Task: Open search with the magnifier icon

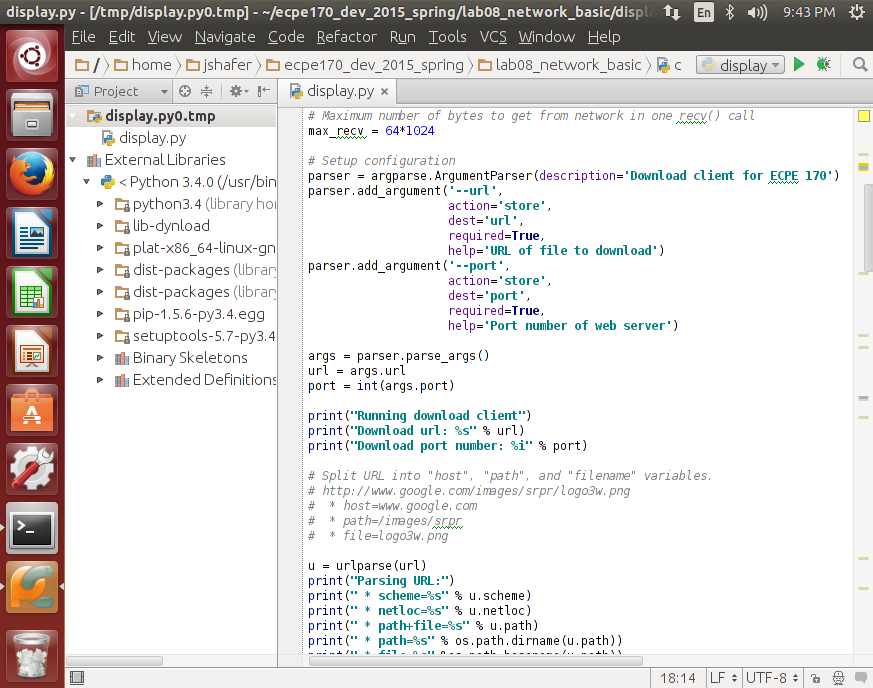Action: tap(858, 63)
